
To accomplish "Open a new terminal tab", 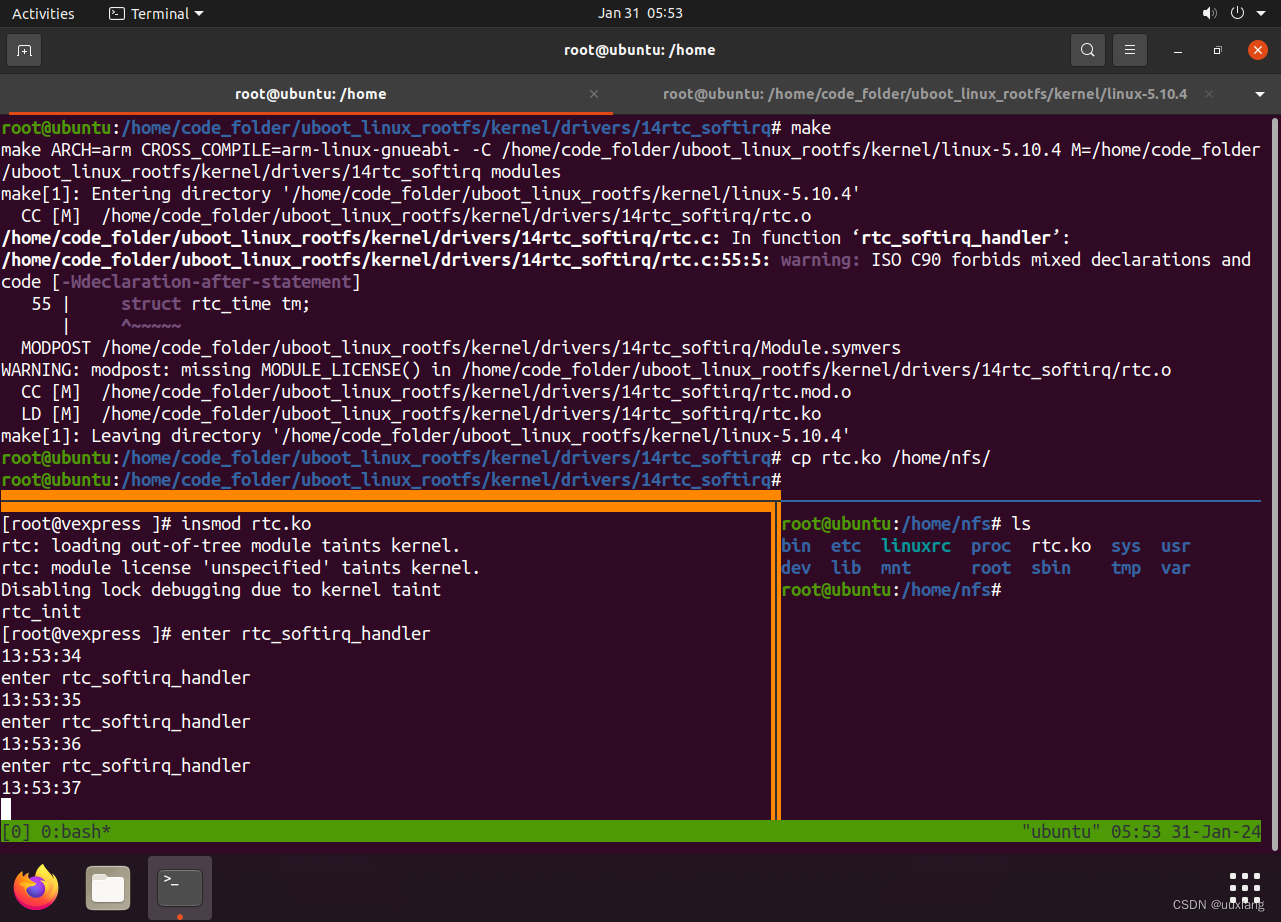I will click(24, 50).
